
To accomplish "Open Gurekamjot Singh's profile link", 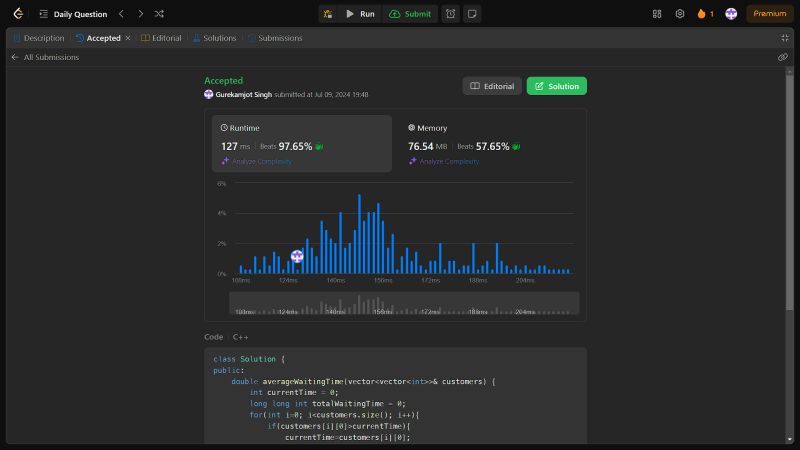I will tap(243, 94).
